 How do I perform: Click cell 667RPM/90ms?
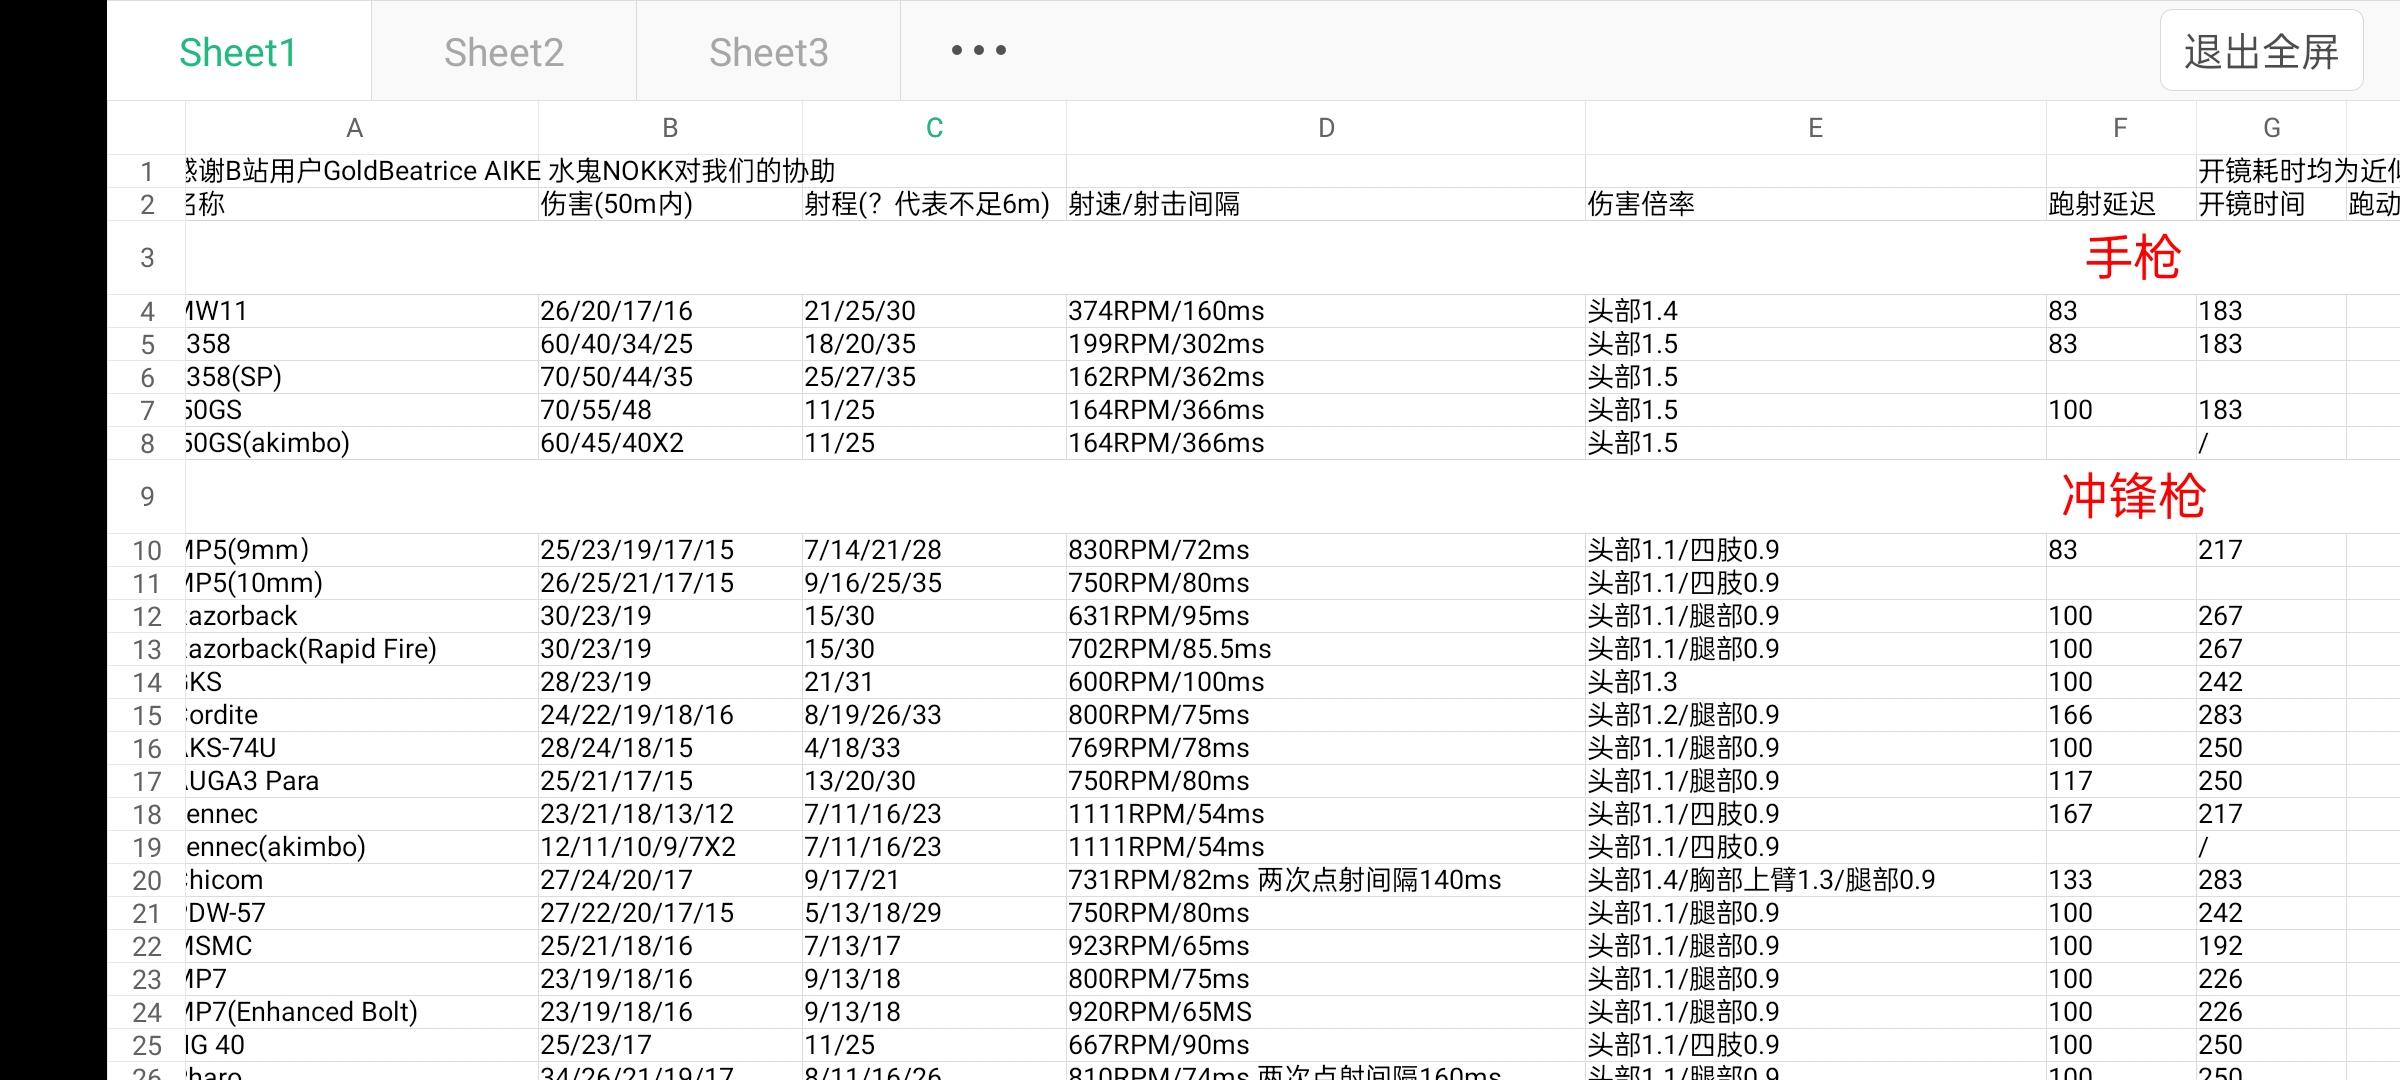pyautogui.click(x=1326, y=1045)
